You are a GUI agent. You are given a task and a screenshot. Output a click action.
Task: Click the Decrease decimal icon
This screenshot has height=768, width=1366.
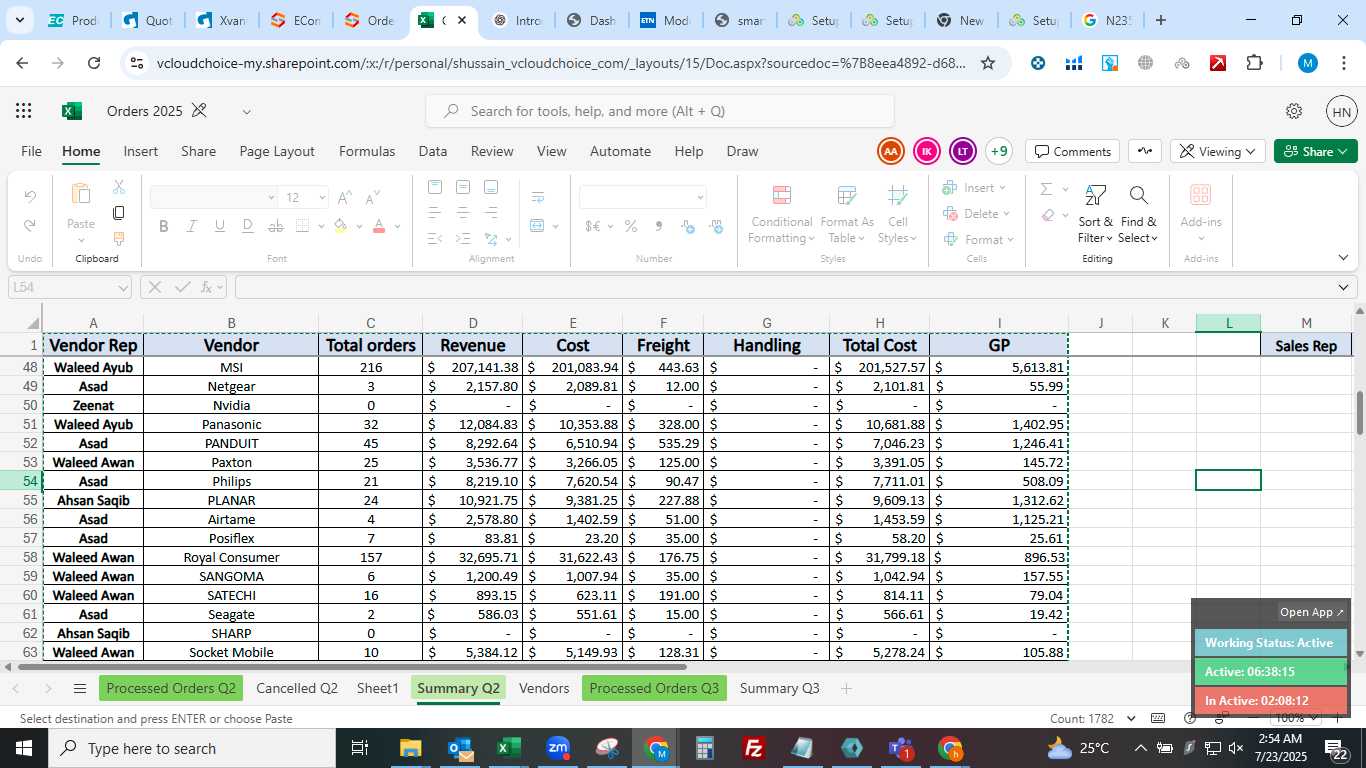716,227
